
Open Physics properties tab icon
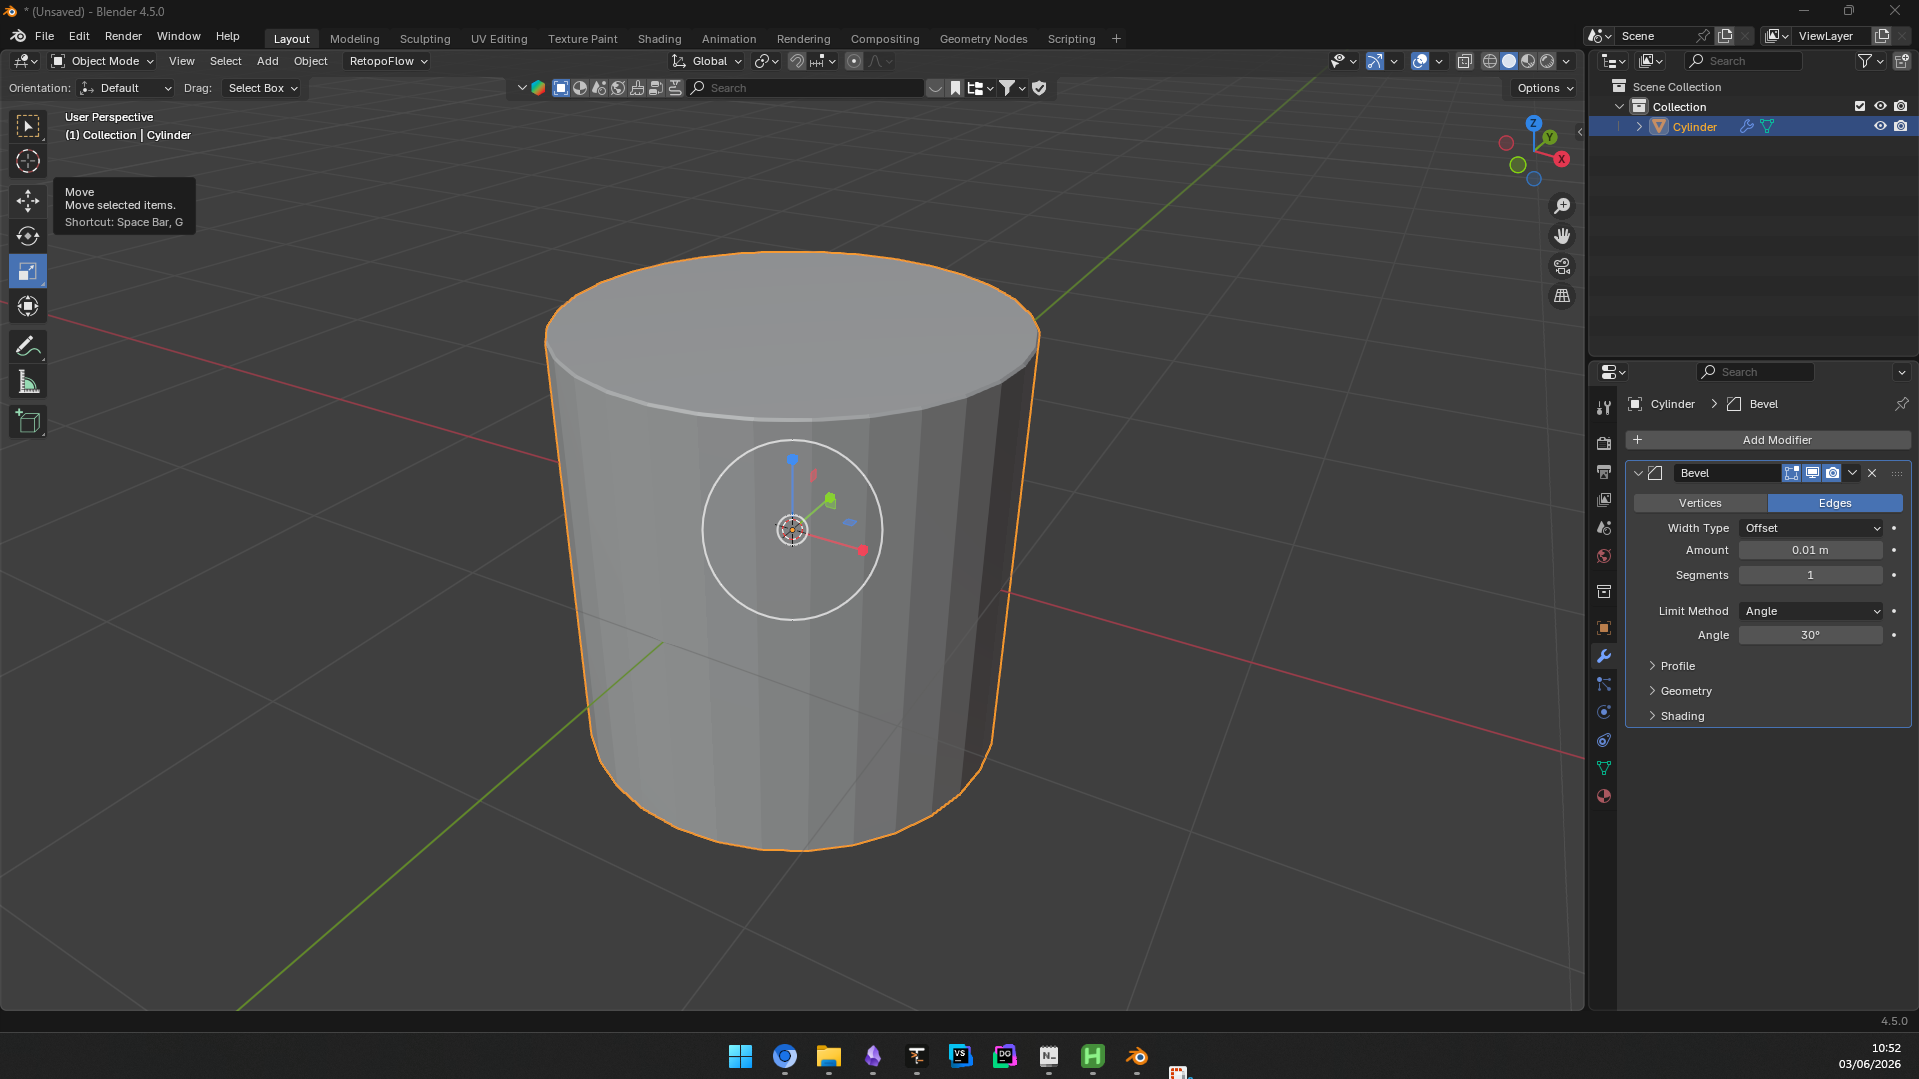click(x=1604, y=712)
